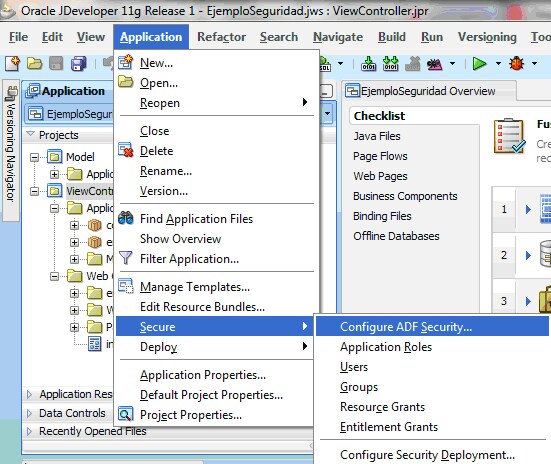
Task: Open Page Flows checklist link
Action: pos(380,156)
